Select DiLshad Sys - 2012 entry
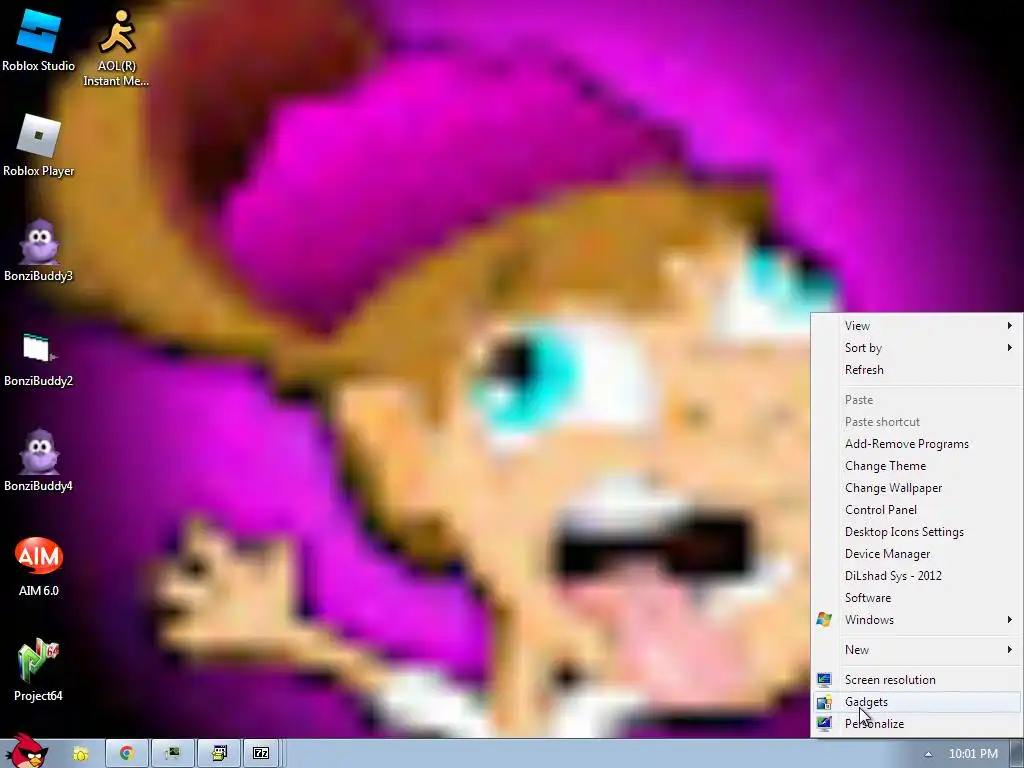The image size is (1024, 768). [916, 576]
